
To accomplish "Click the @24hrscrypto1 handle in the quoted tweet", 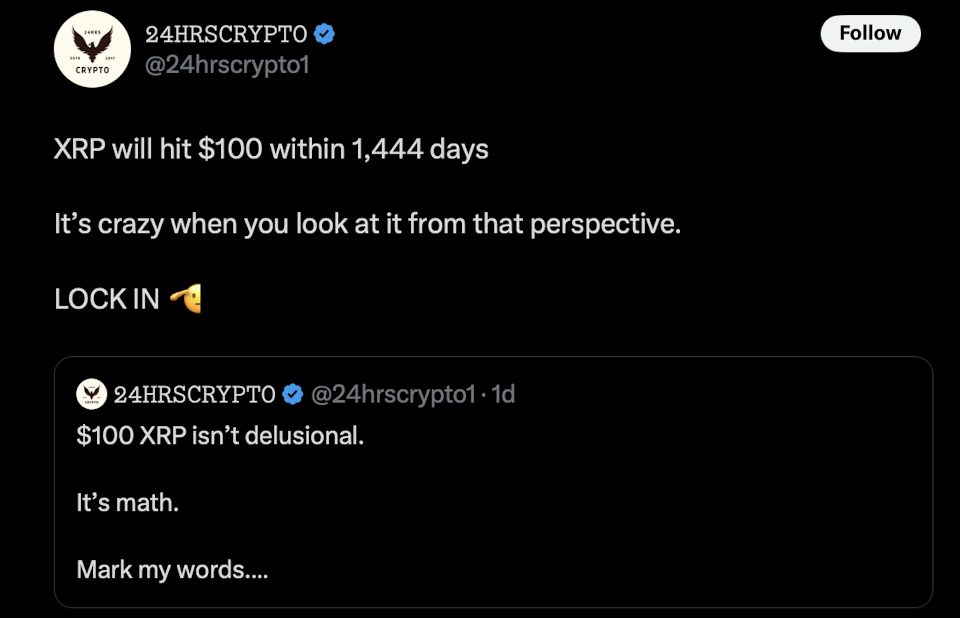I will click(x=395, y=394).
